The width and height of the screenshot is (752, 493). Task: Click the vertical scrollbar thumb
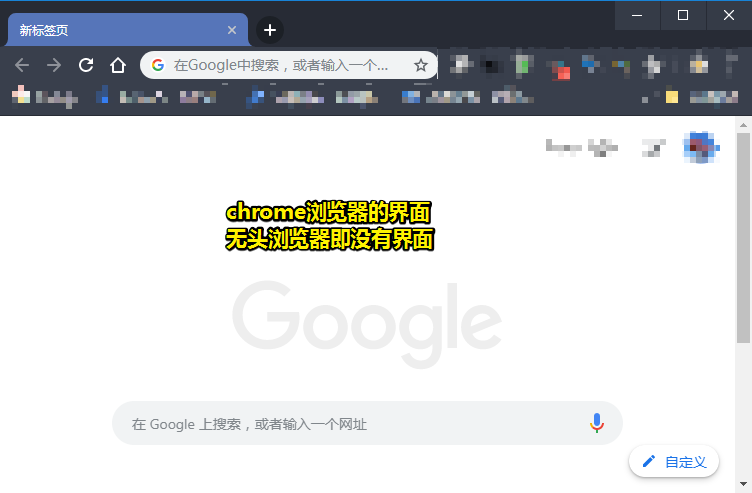click(x=743, y=238)
